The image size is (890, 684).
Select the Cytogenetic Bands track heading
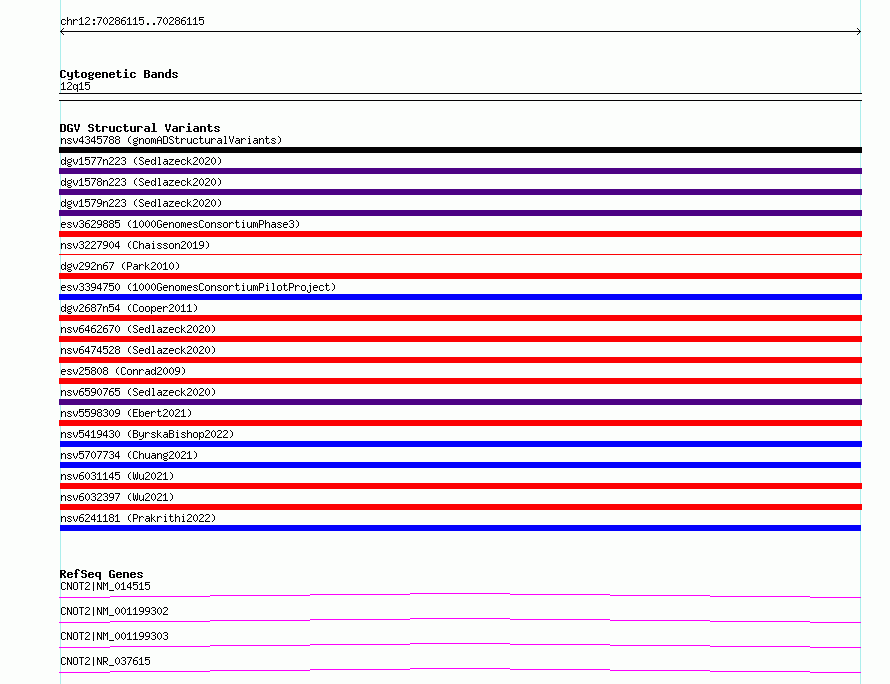pos(119,74)
